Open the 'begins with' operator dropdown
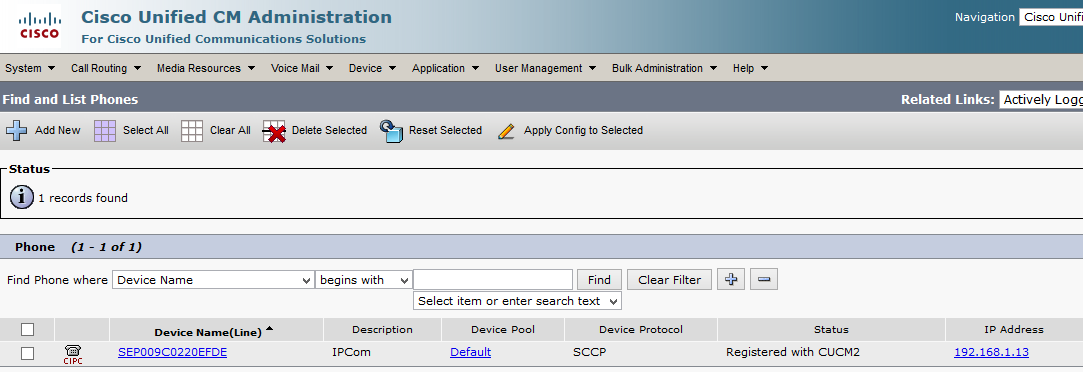 364,280
